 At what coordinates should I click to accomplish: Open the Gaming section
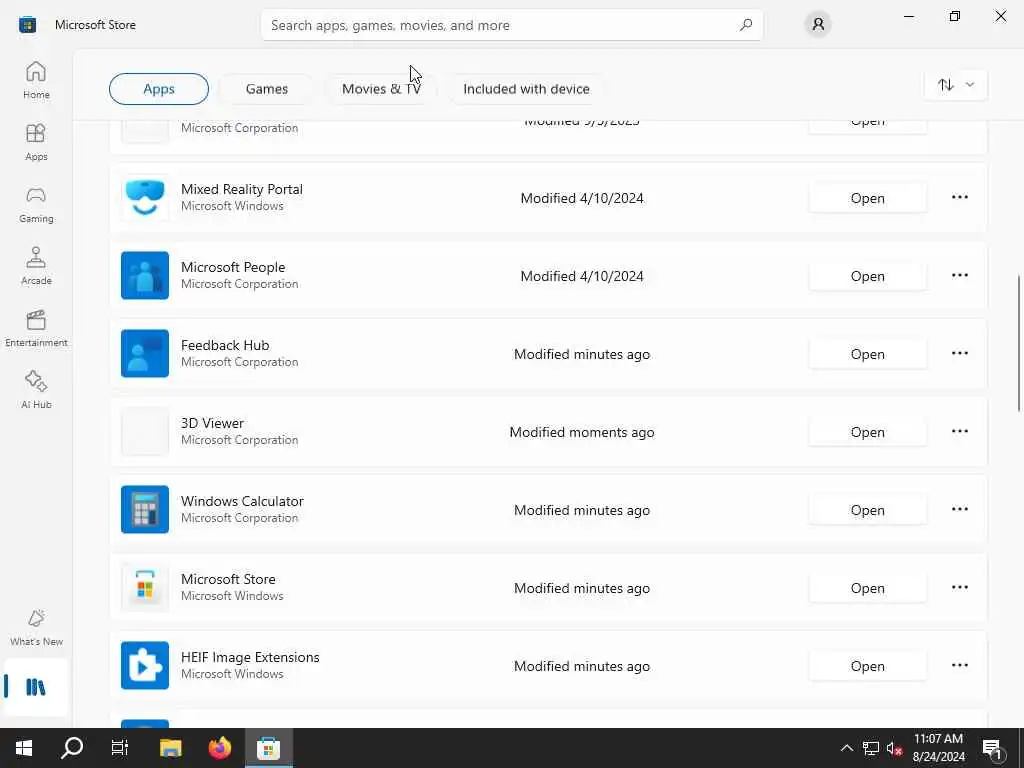pyautogui.click(x=36, y=204)
